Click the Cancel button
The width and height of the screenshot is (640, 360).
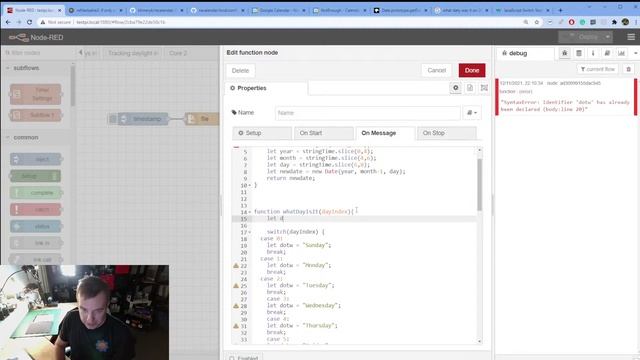tap(436, 70)
